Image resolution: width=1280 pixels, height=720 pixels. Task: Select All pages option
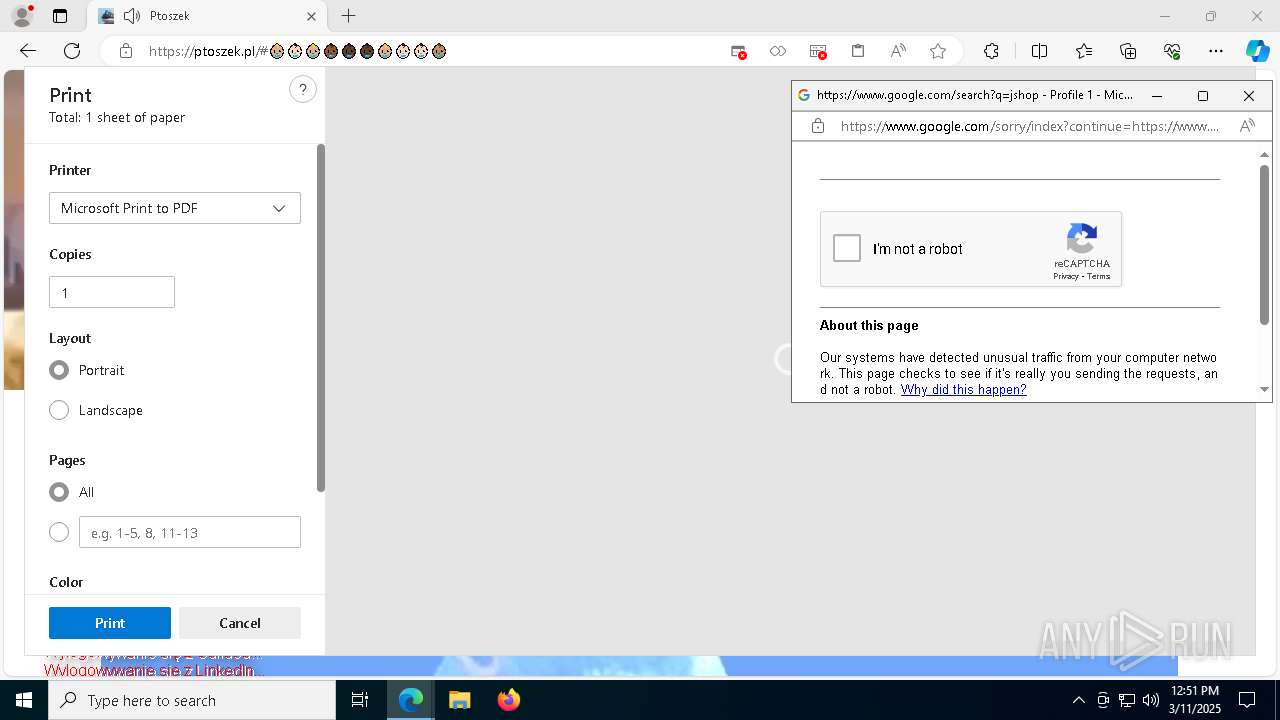[x=59, y=492]
